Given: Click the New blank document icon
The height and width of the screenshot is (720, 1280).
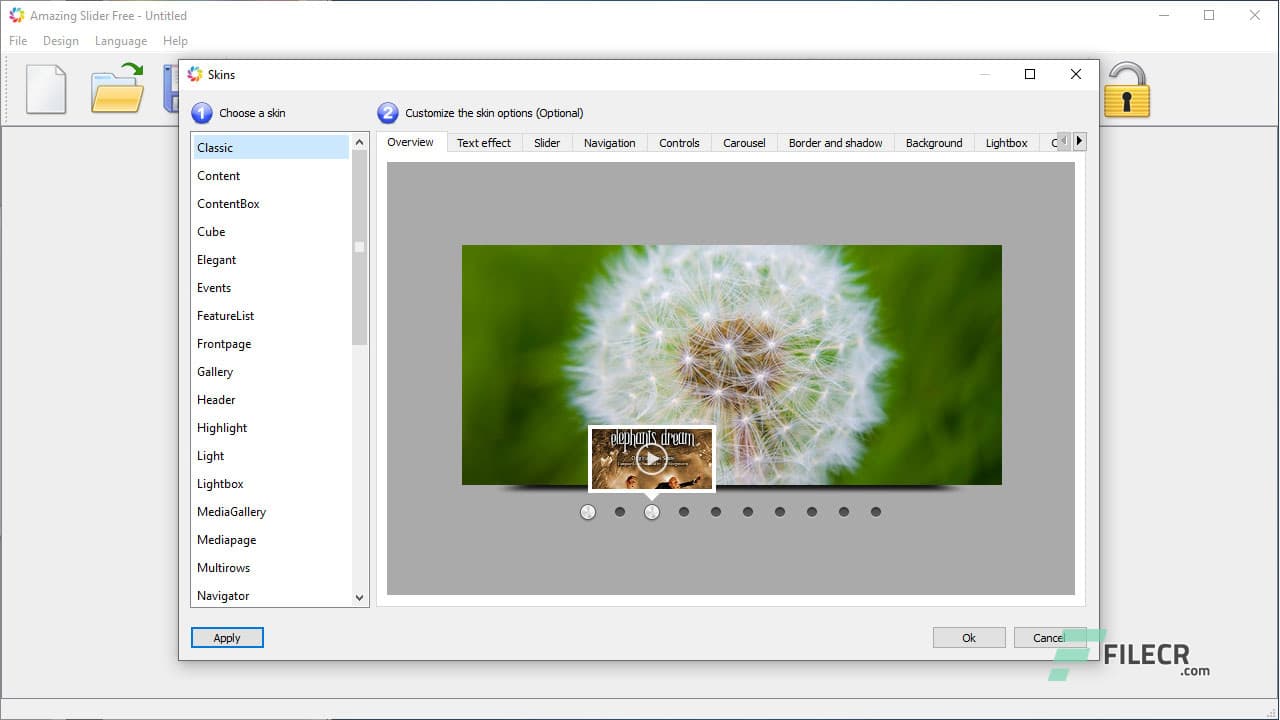Looking at the screenshot, I should [46, 89].
